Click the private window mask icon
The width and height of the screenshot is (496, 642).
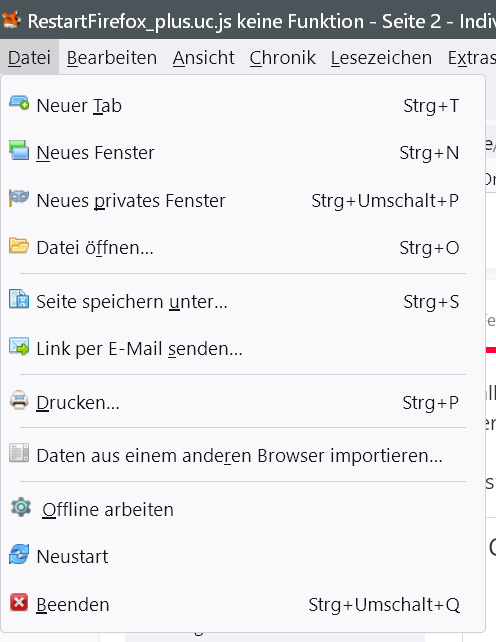click(19, 198)
